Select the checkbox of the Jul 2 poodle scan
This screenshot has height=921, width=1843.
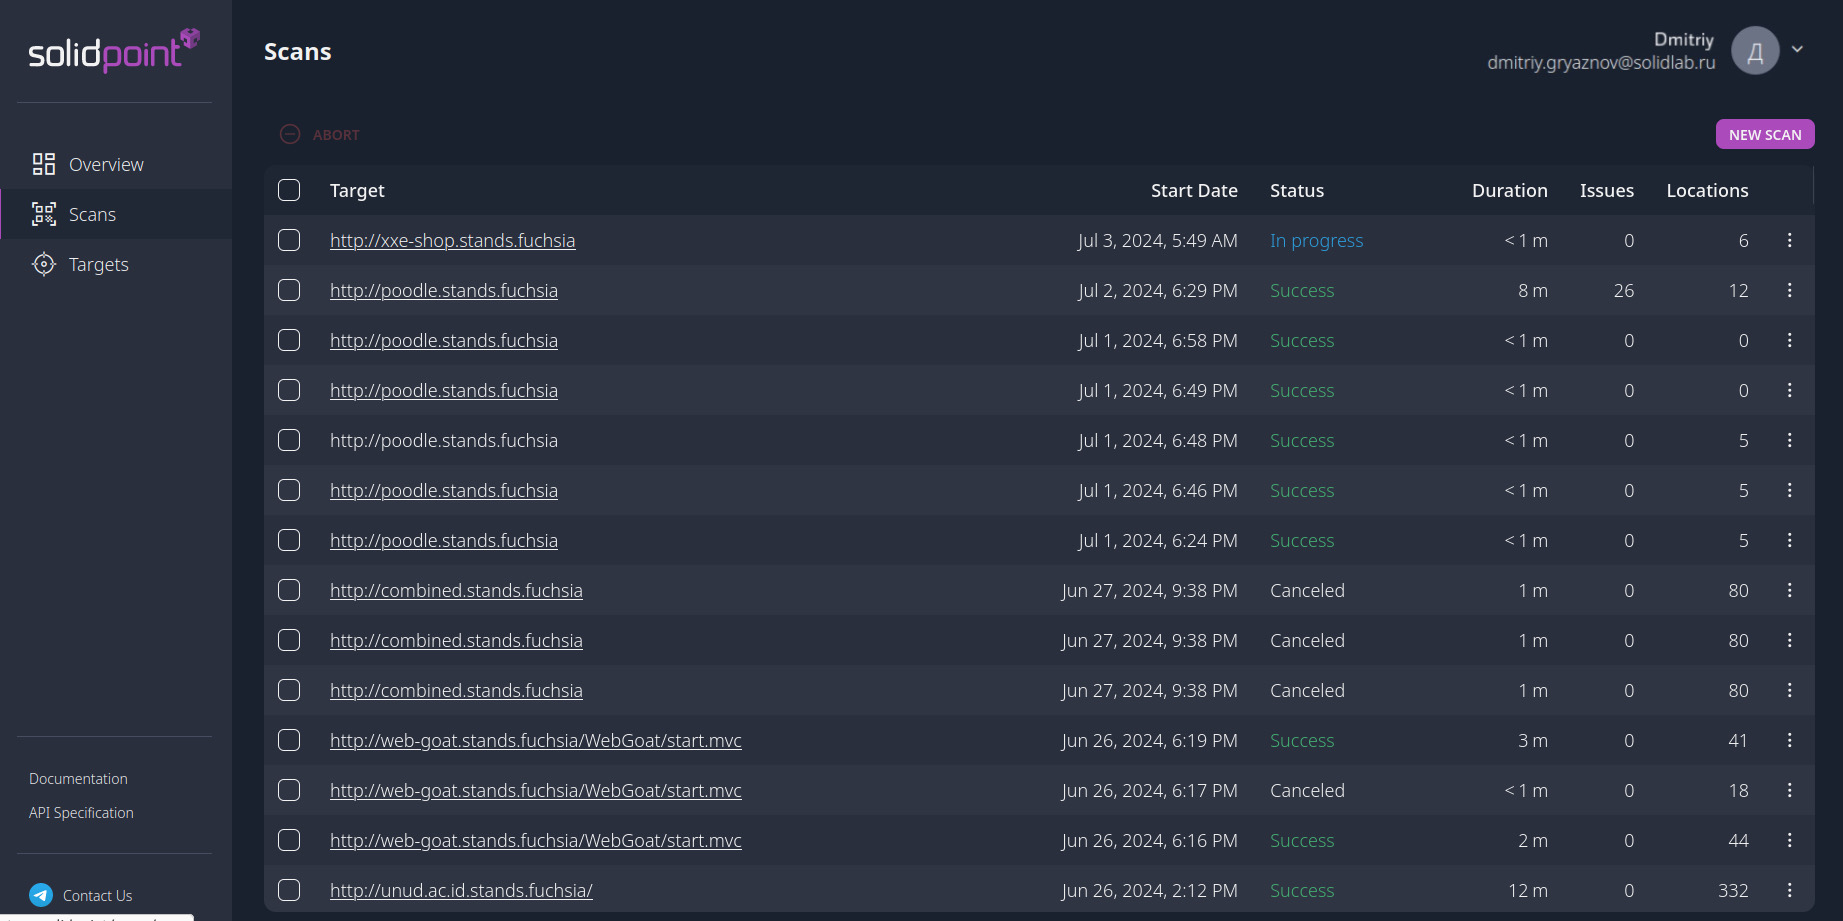click(x=289, y=290)
